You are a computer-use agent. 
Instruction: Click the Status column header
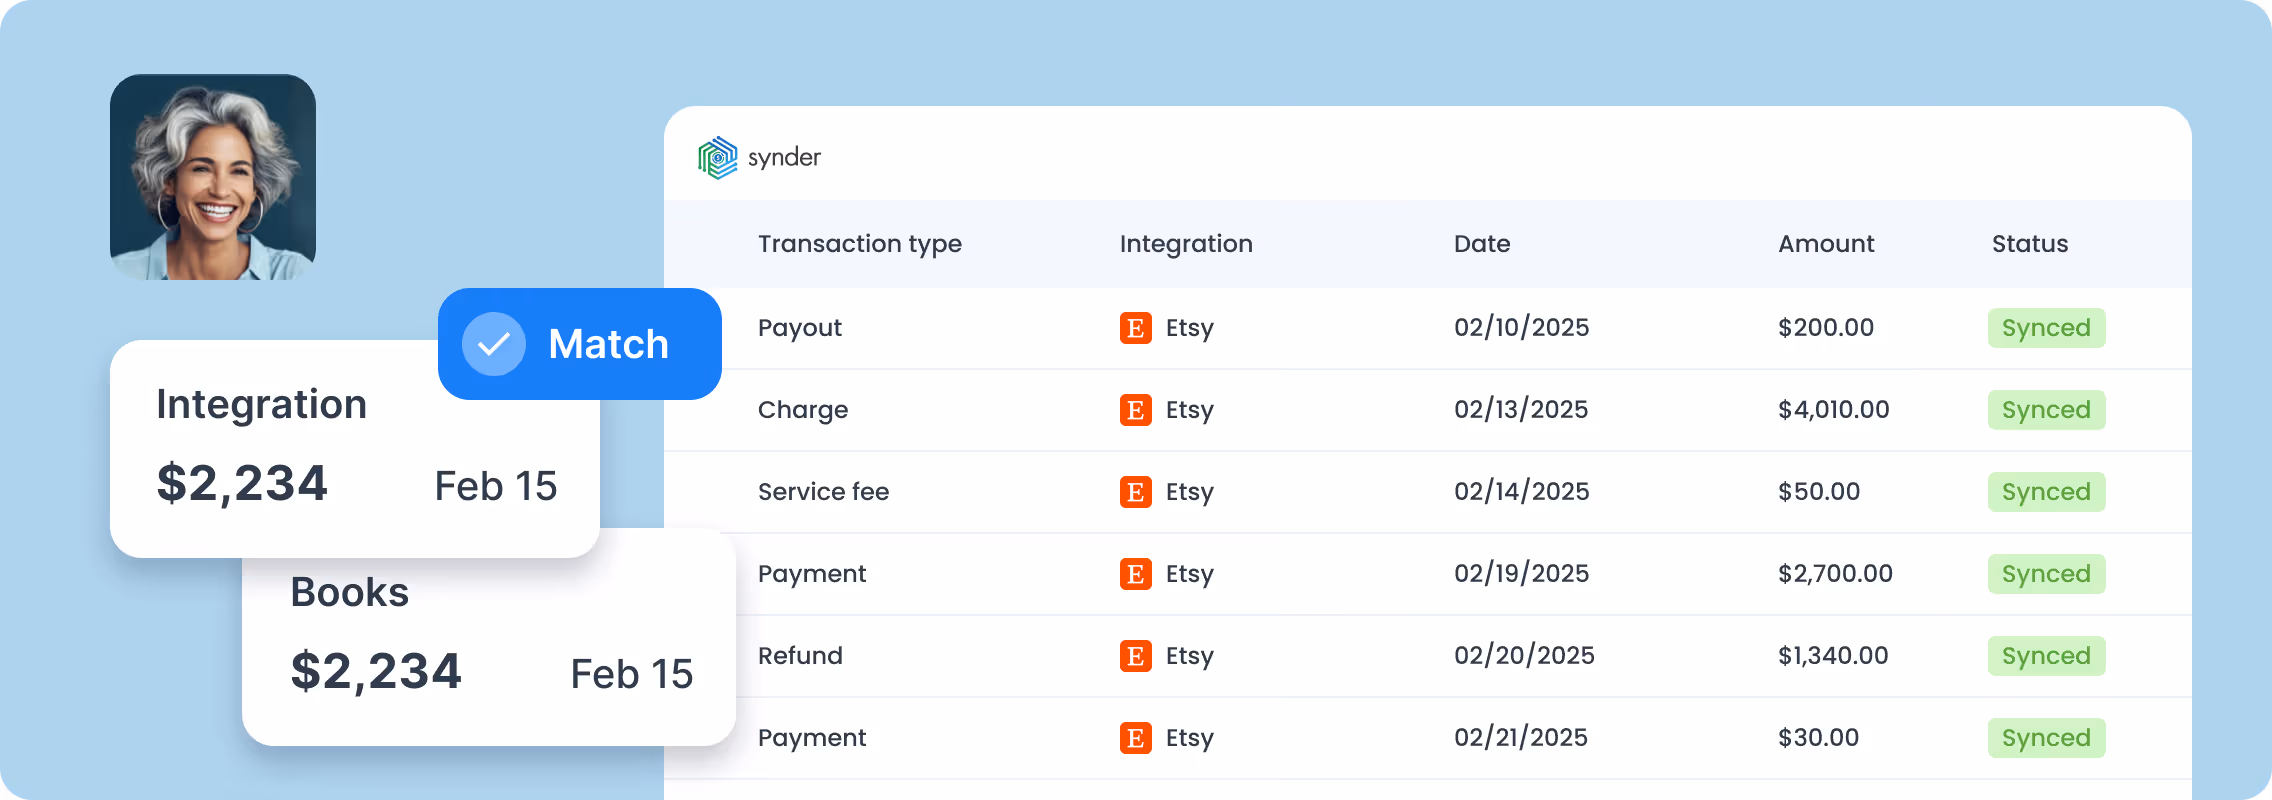pos(2030,244)
